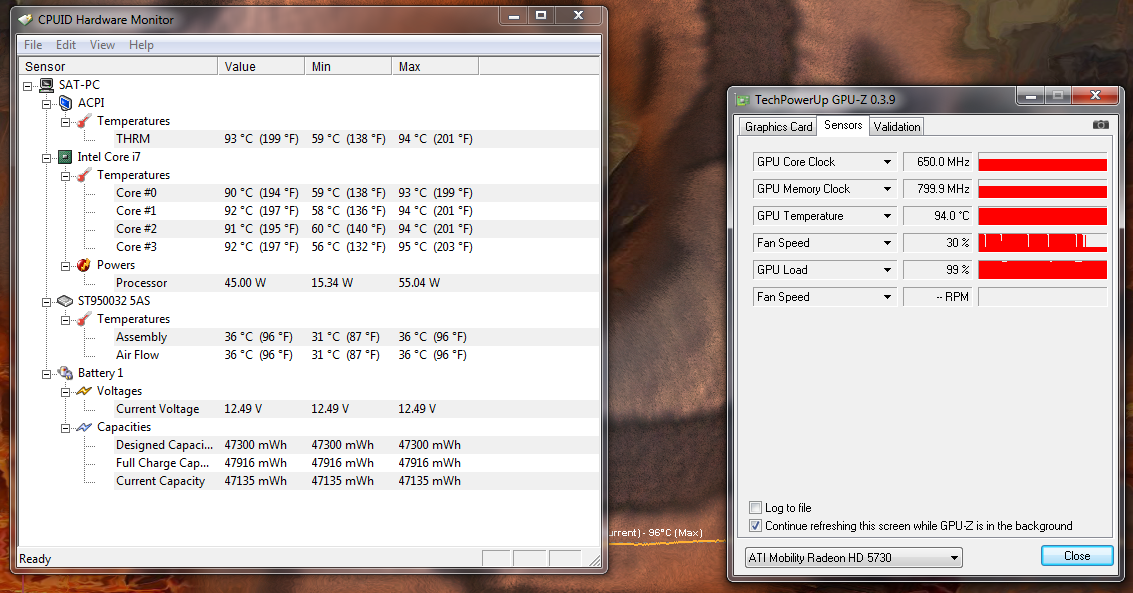Uncheck Continue refreshing in background option

pos(755,526)
